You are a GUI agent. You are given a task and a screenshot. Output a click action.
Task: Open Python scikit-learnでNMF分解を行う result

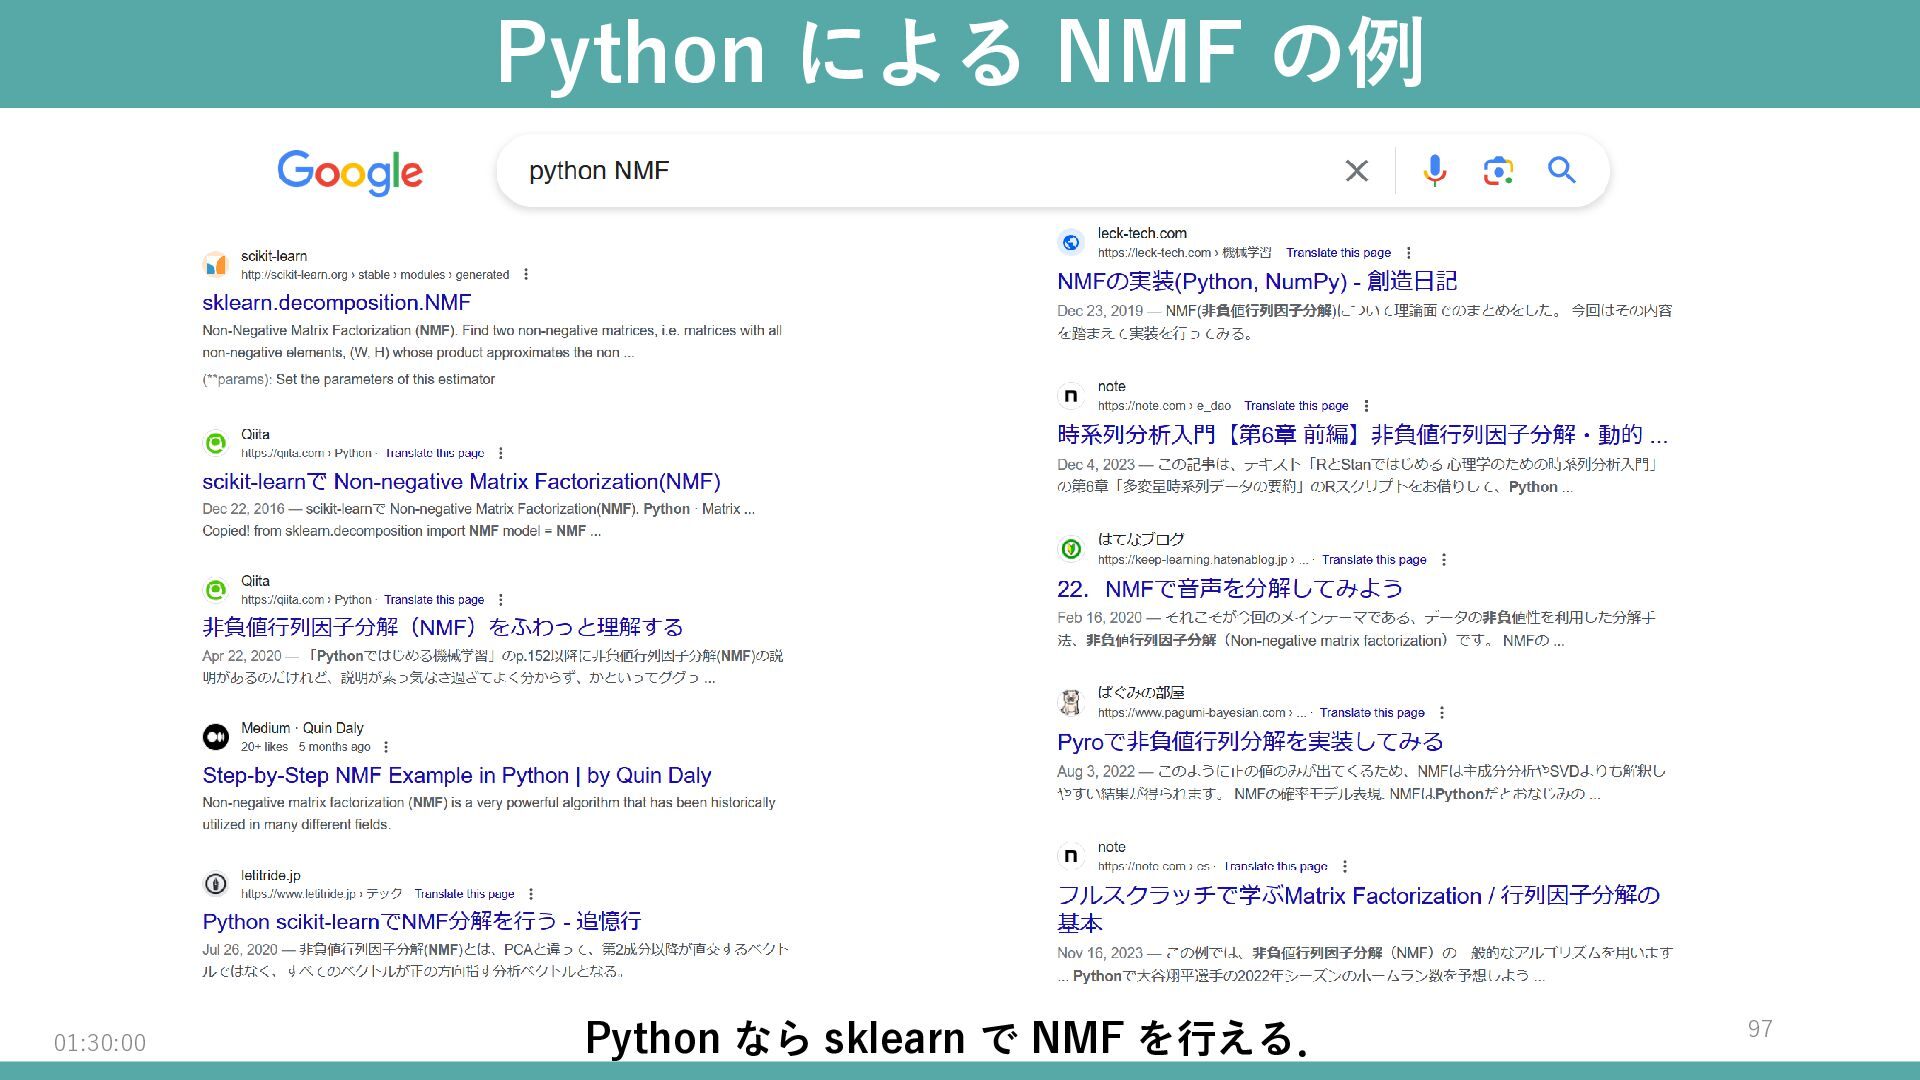421,922
